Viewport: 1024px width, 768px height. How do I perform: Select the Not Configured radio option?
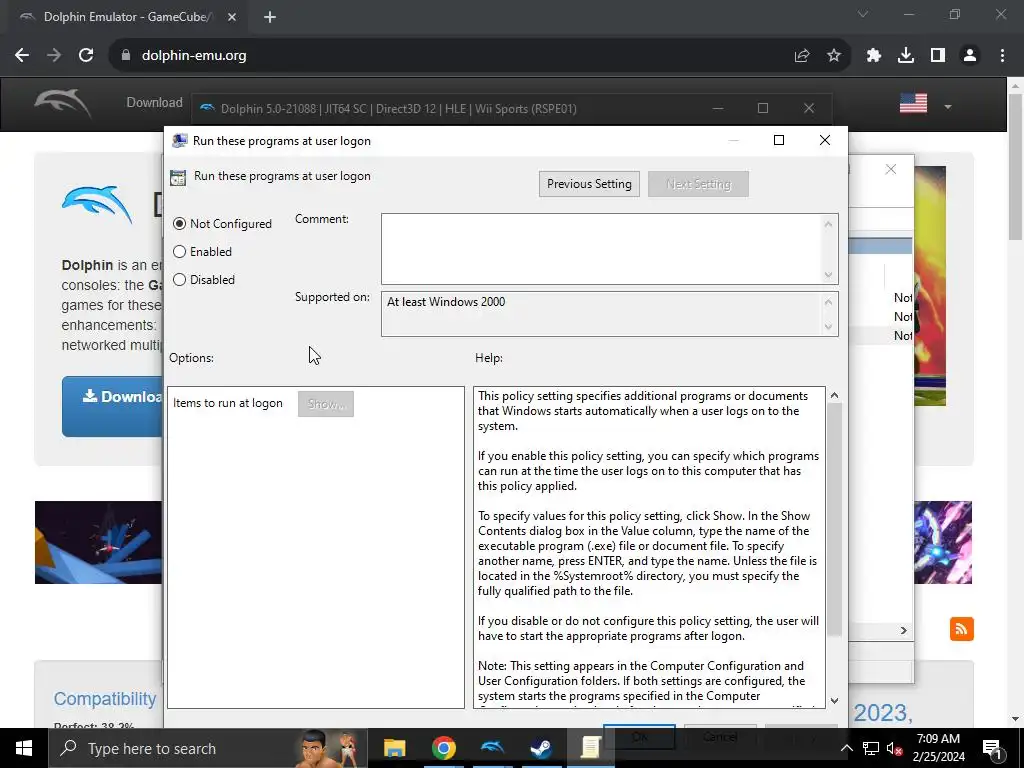click(x=222, y=224)
